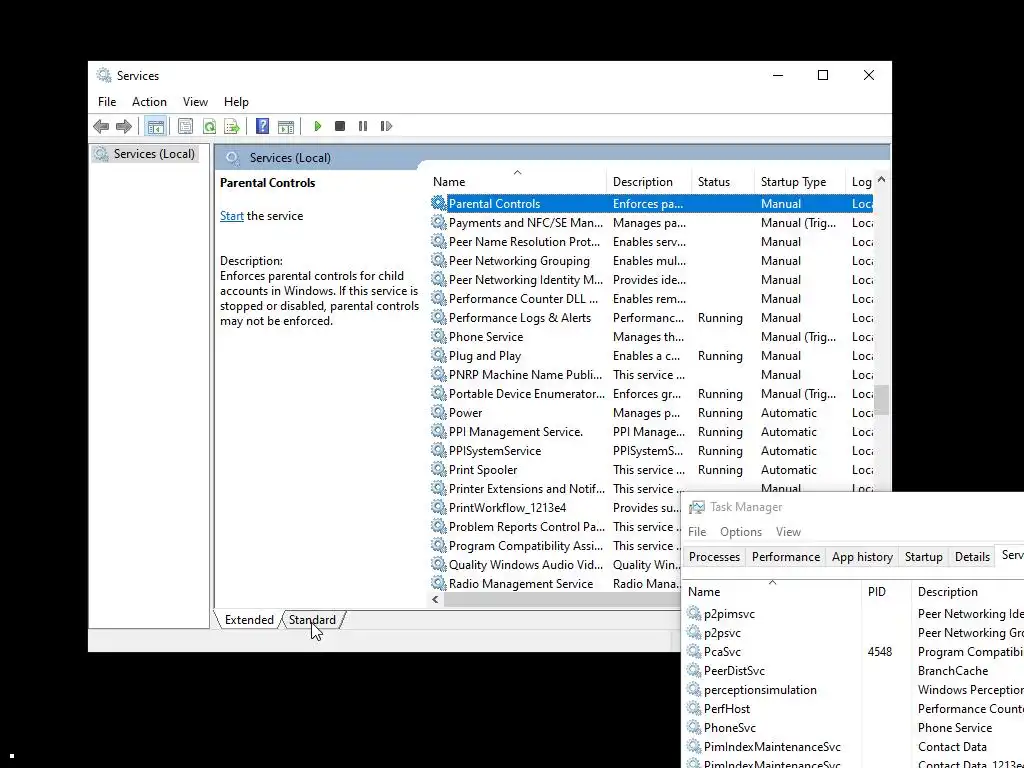1024x768 pixels.
Task: Click the gear icon beside Print Spooler
Action: [x=438, y=469]
